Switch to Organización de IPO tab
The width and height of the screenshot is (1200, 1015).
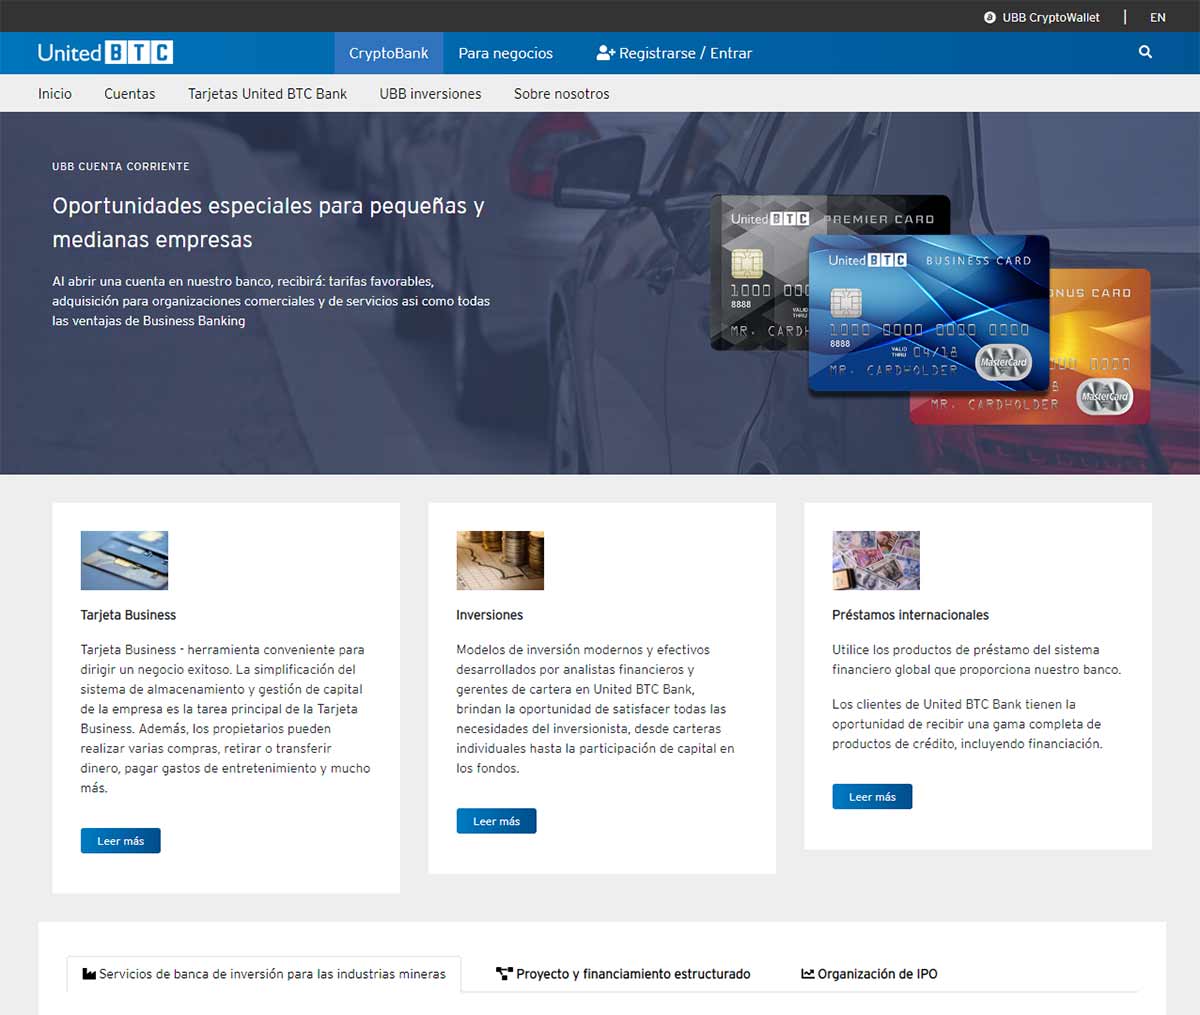869,974
